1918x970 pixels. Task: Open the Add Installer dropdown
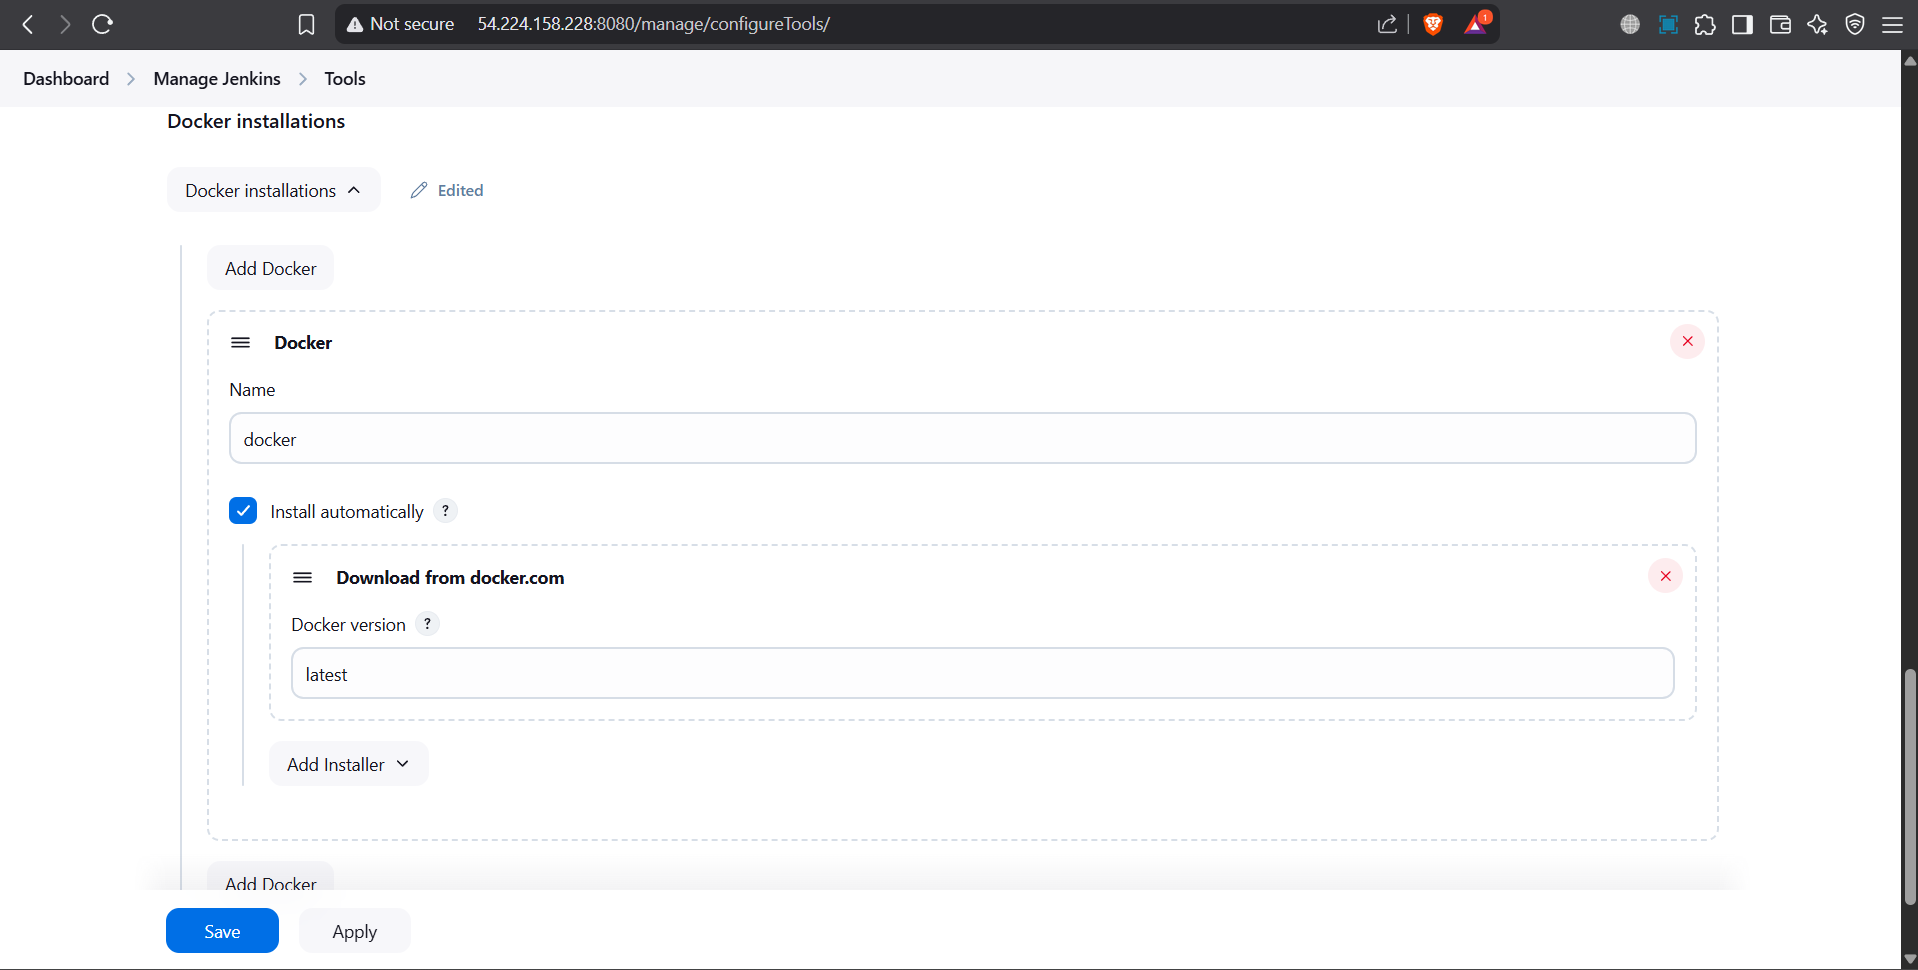[348, 764]
